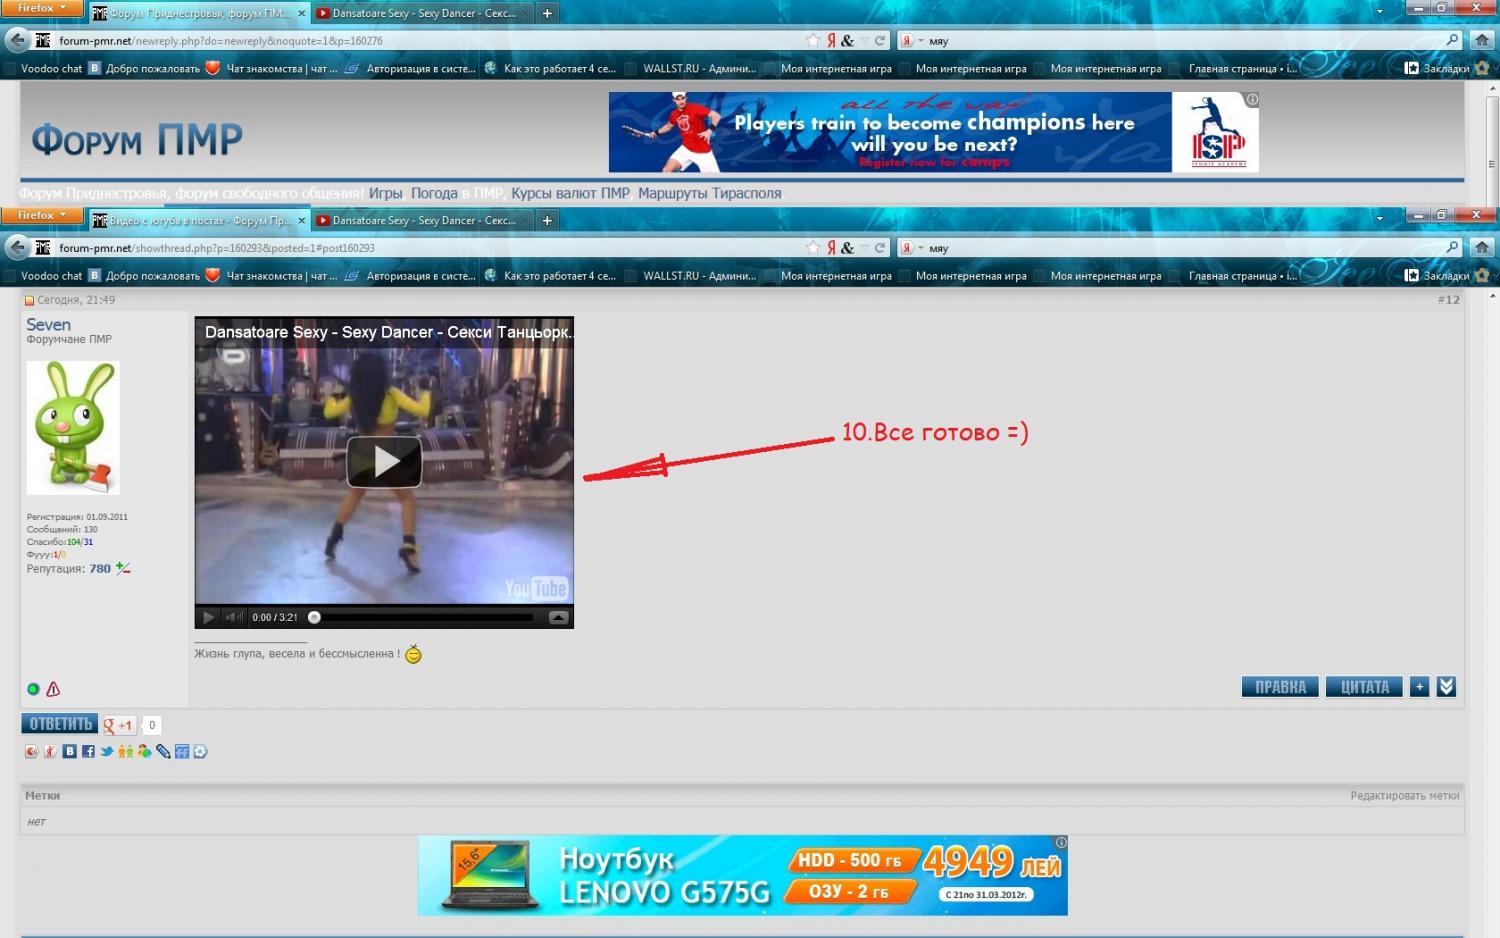Report post using red warning triangle

click(54, 689)
